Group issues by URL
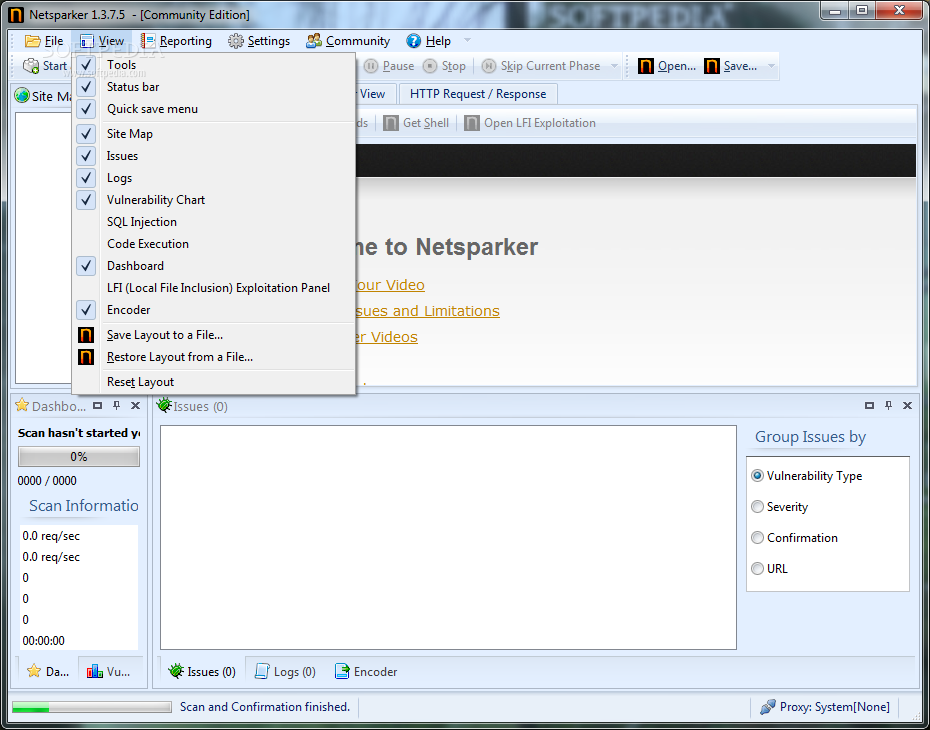This screenshot has width=930, height=730. tap(757, 568)
